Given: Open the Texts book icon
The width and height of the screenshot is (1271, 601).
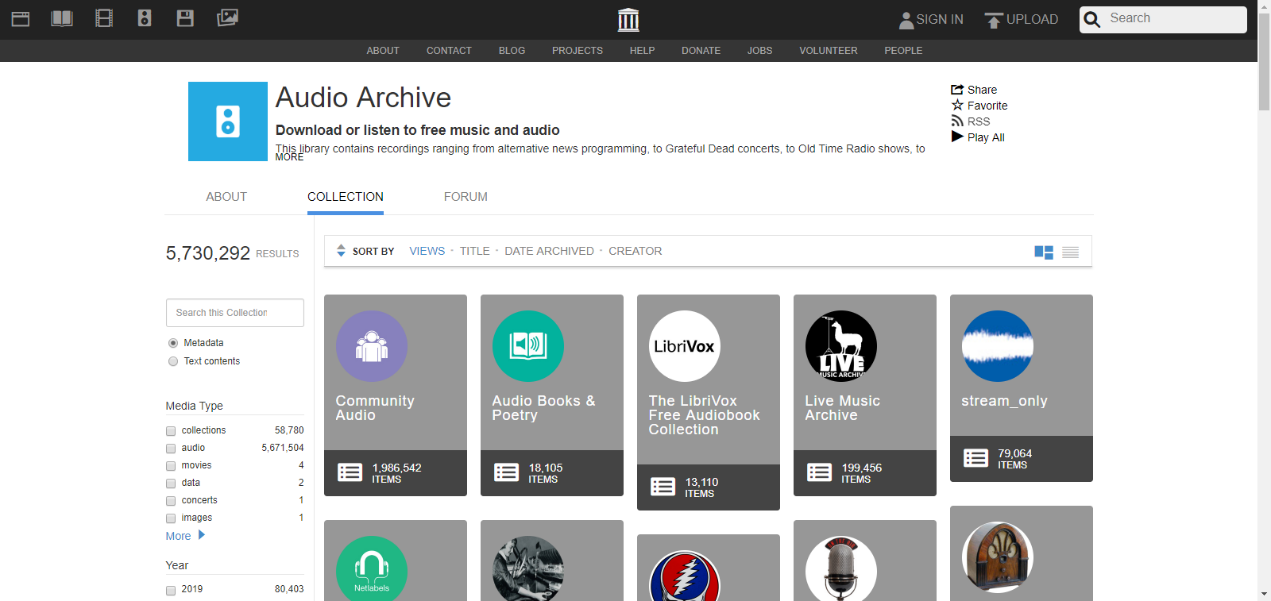Looking at the screenshot, I should point(62,18).
